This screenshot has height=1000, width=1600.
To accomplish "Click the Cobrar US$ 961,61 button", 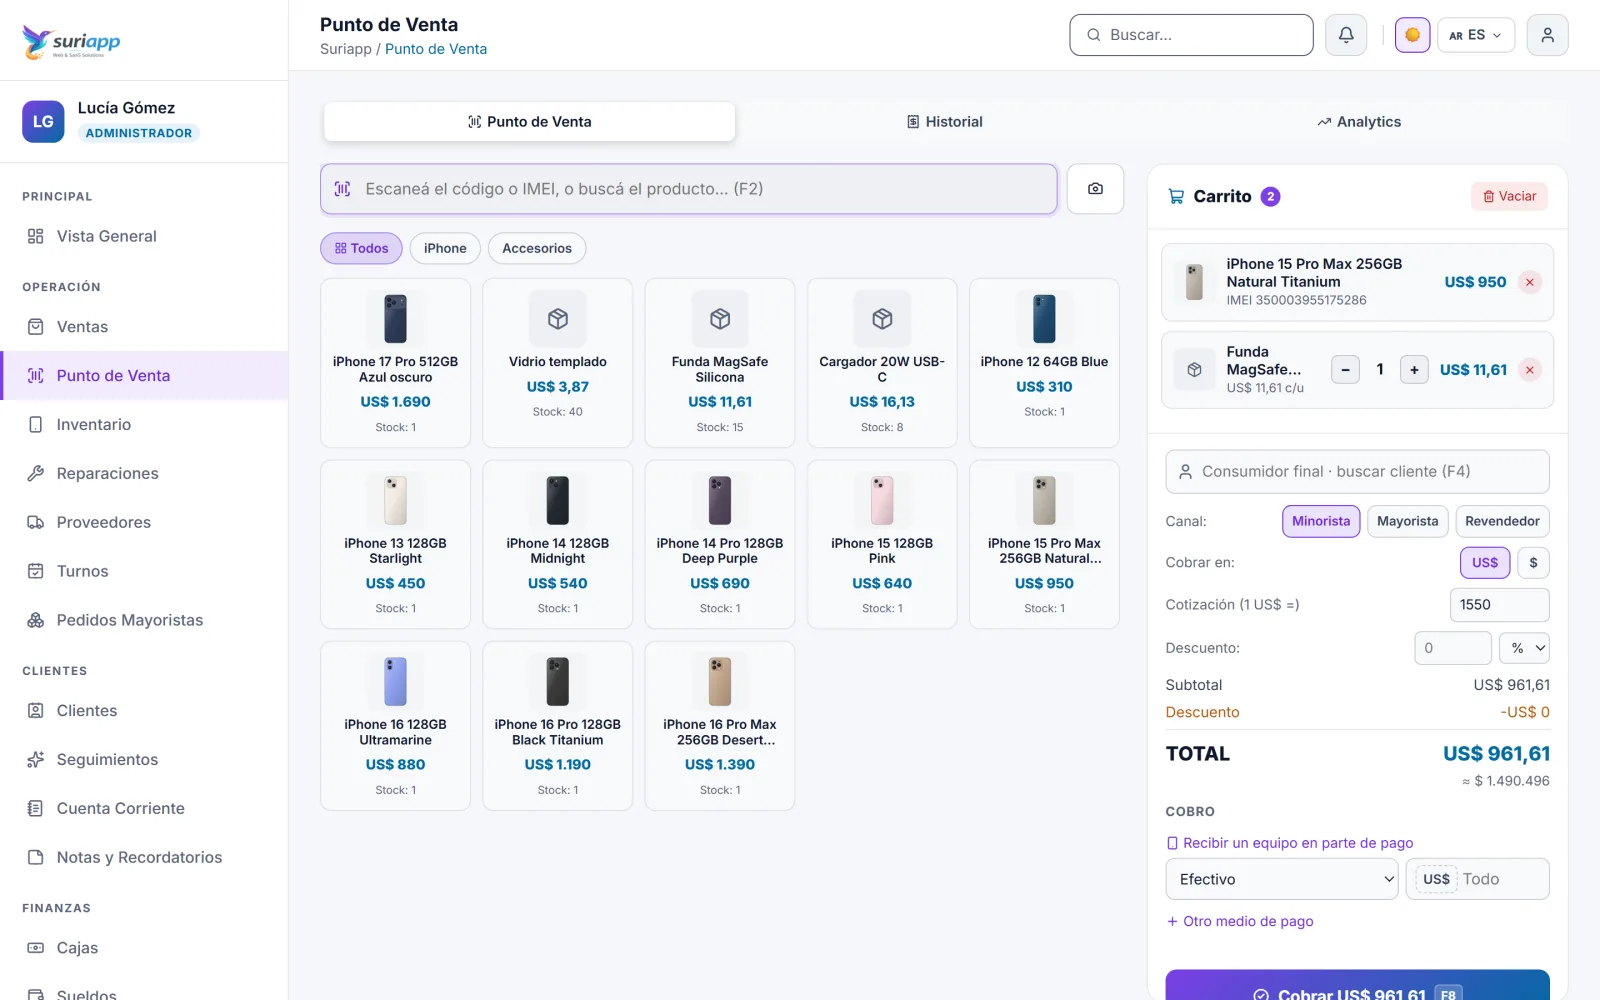I will (x=1357, y=985).
